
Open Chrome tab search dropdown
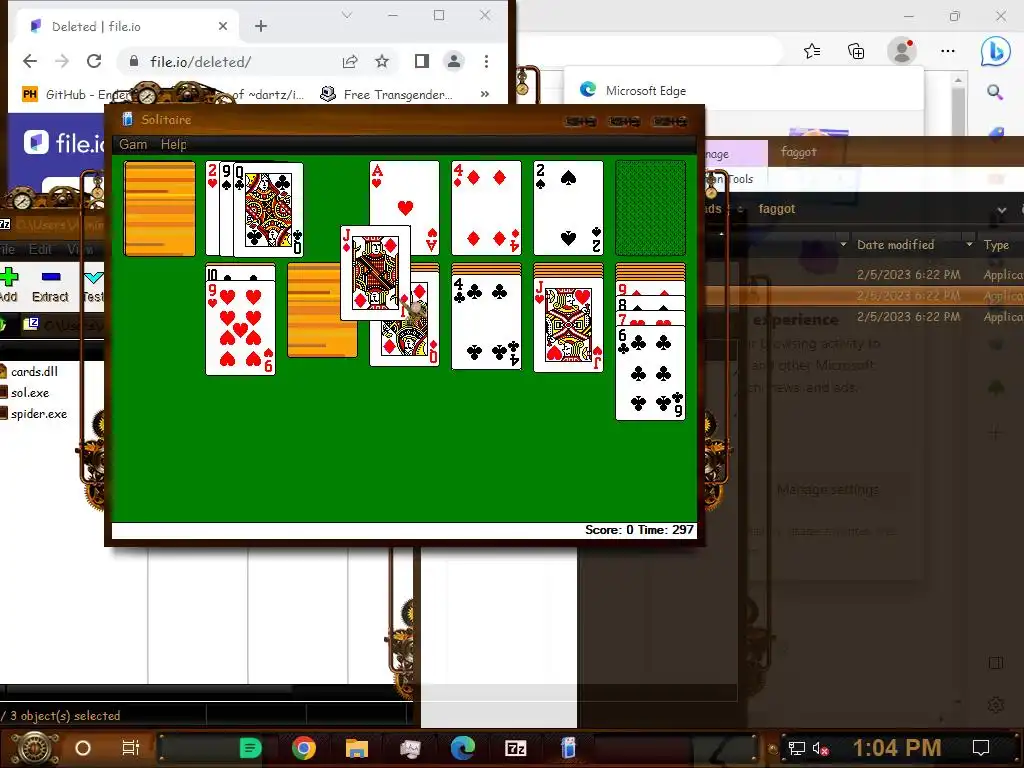(x=347, y=15)
